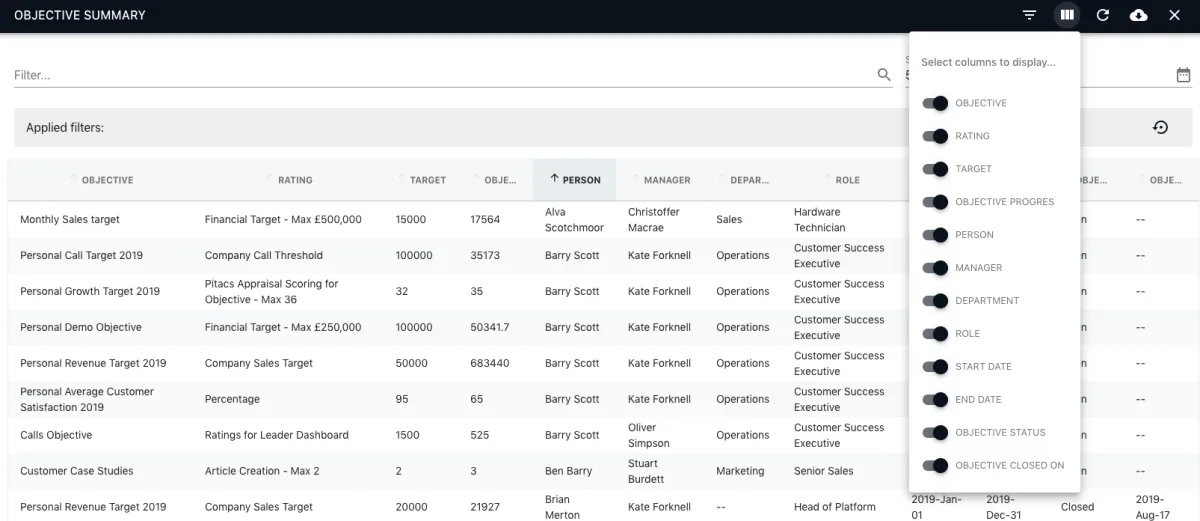Click 'Company Call Threshold' rating cell
This screenshot has width=1200, height=521.
tap(263, 255)
